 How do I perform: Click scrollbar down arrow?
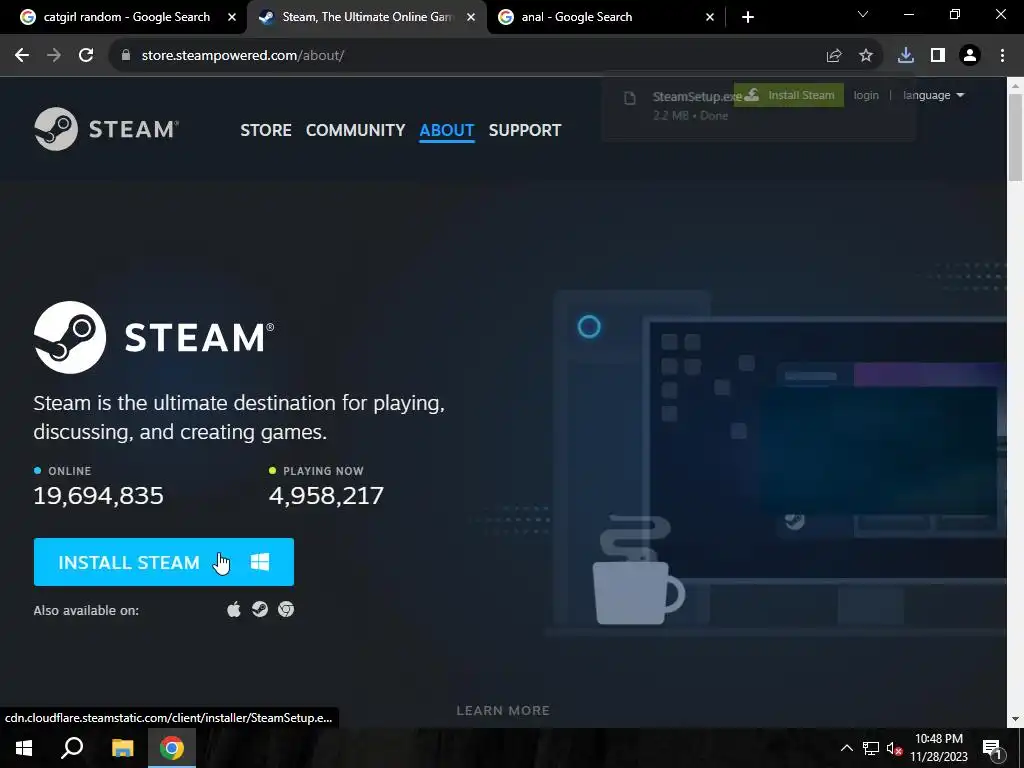pos(1016,720)
